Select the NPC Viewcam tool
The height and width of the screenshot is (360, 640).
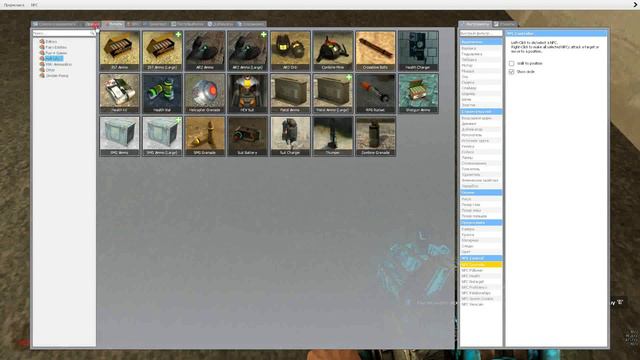481,304
